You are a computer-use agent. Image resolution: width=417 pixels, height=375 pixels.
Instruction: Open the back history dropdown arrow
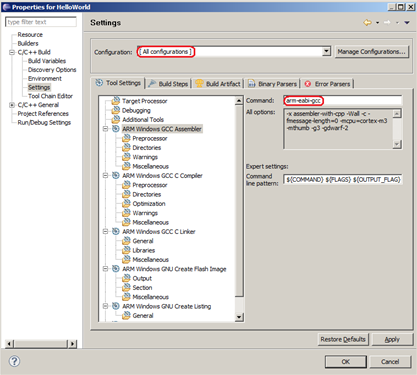tap(377, 23)
